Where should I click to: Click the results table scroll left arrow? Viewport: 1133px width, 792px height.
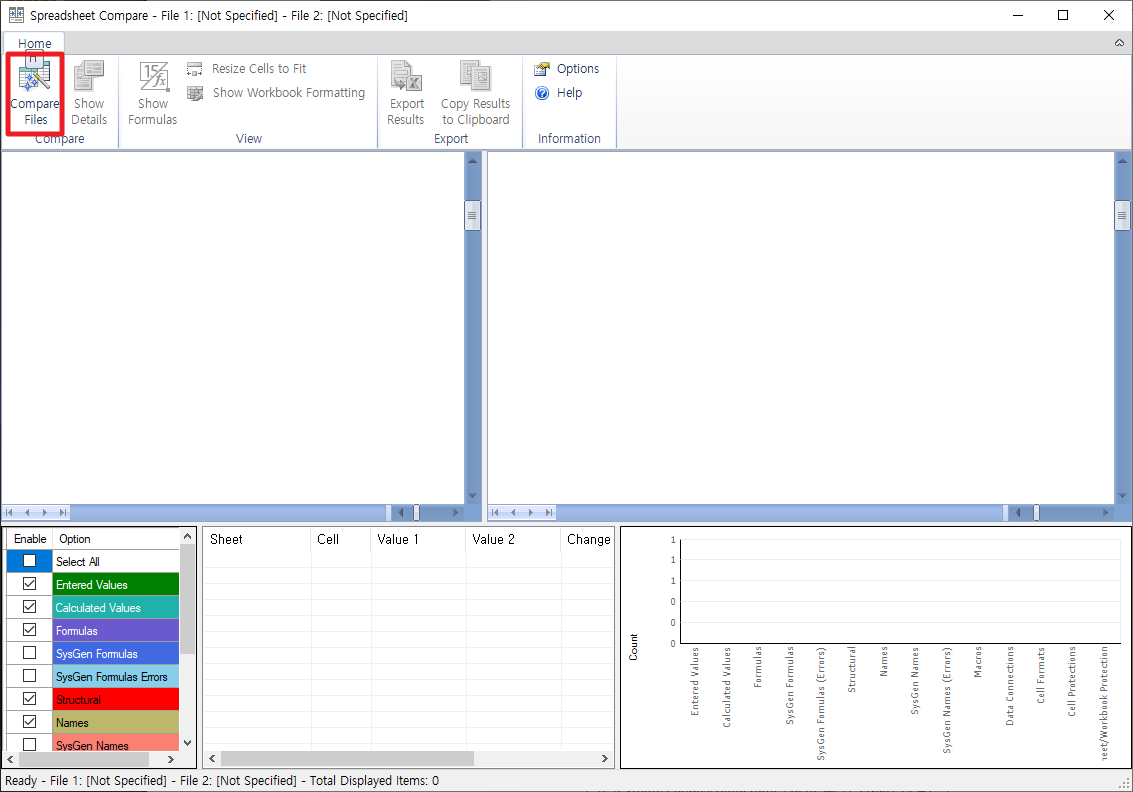pos(212,758)
